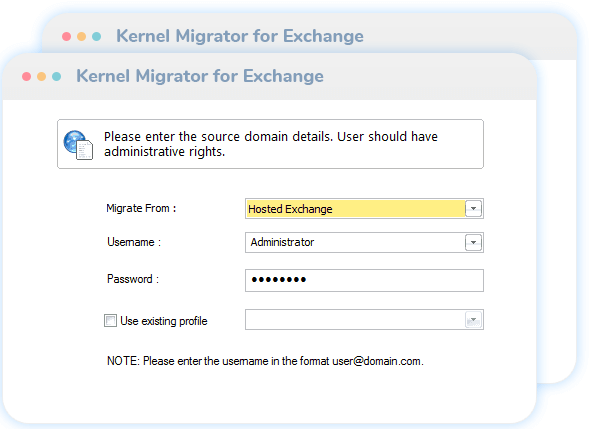Click the front window title text
The height and width of the screenshot is (429, 599).
(200, 76)
